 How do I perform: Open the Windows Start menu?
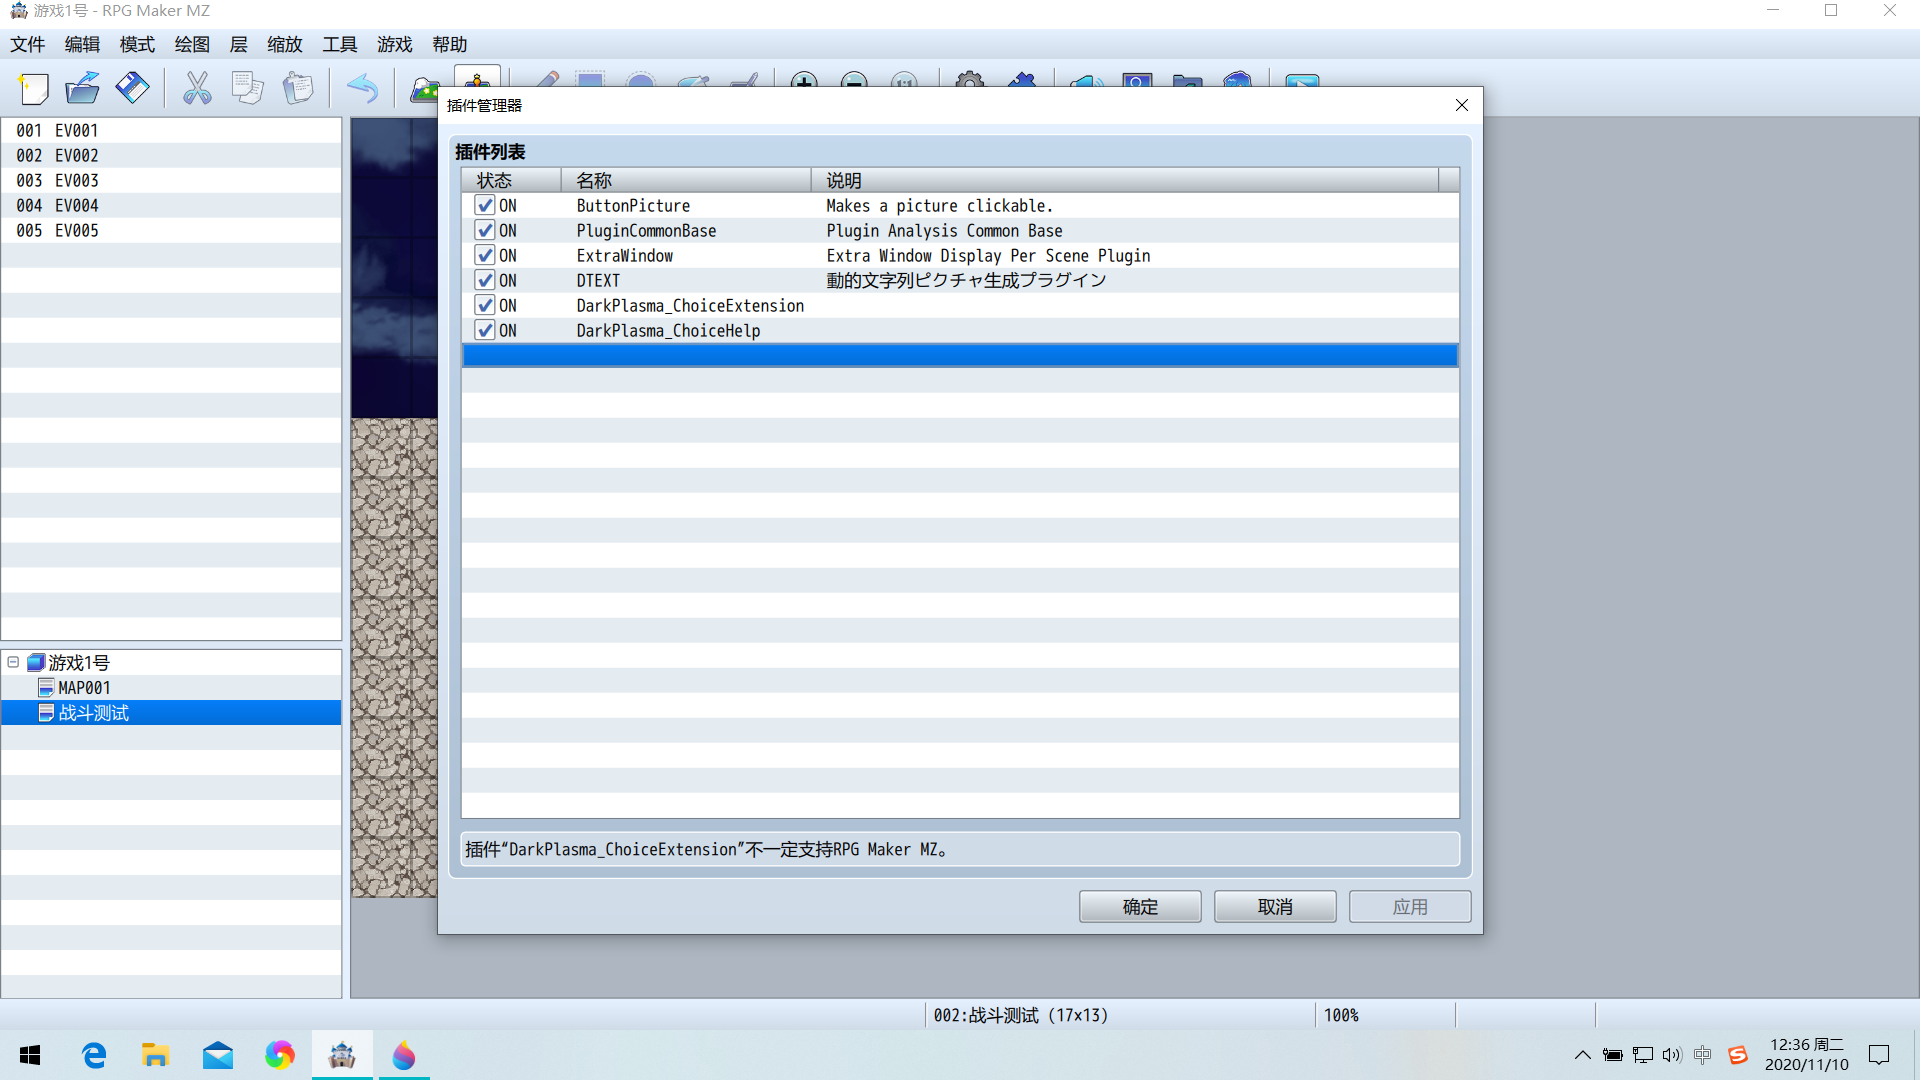[x=30, y=1055]
